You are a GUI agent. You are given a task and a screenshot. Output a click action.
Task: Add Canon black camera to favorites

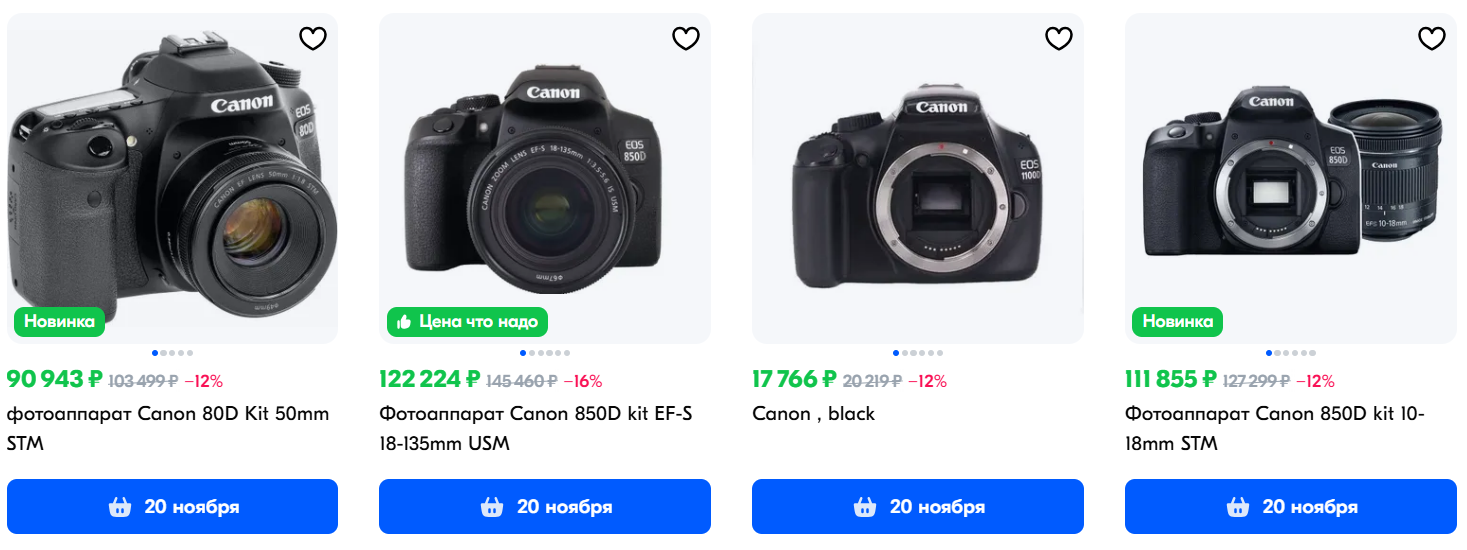click(x=1058, y=39)
